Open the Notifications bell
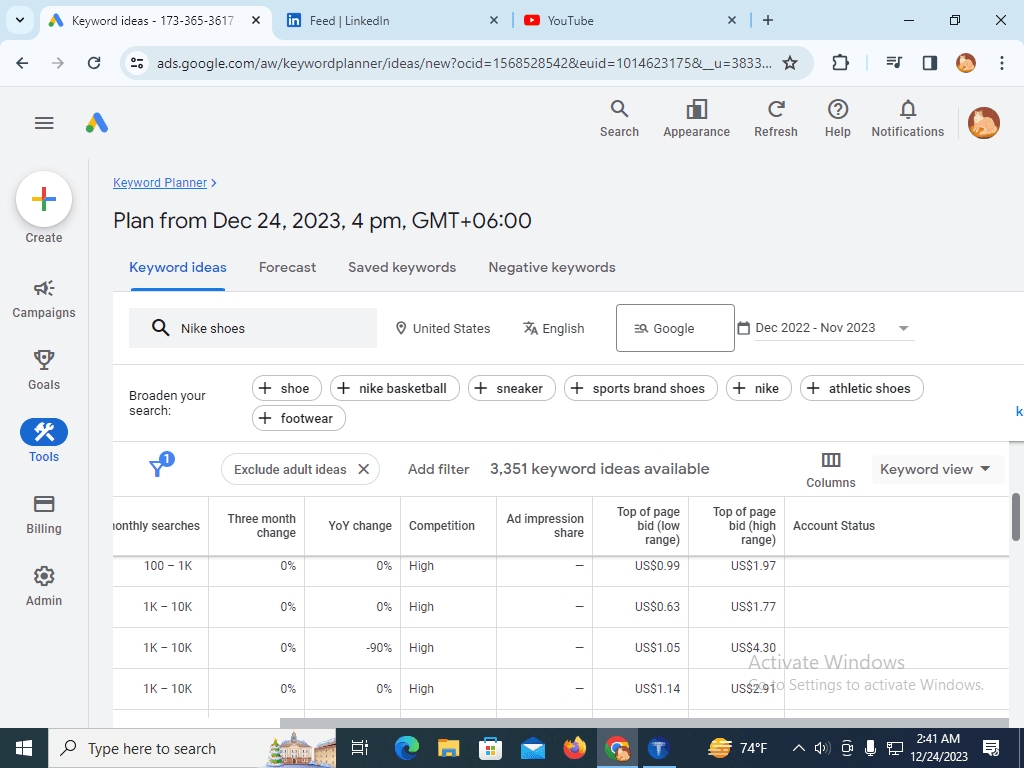This screenshot has width=1024, height=768. tap(907, 119)
